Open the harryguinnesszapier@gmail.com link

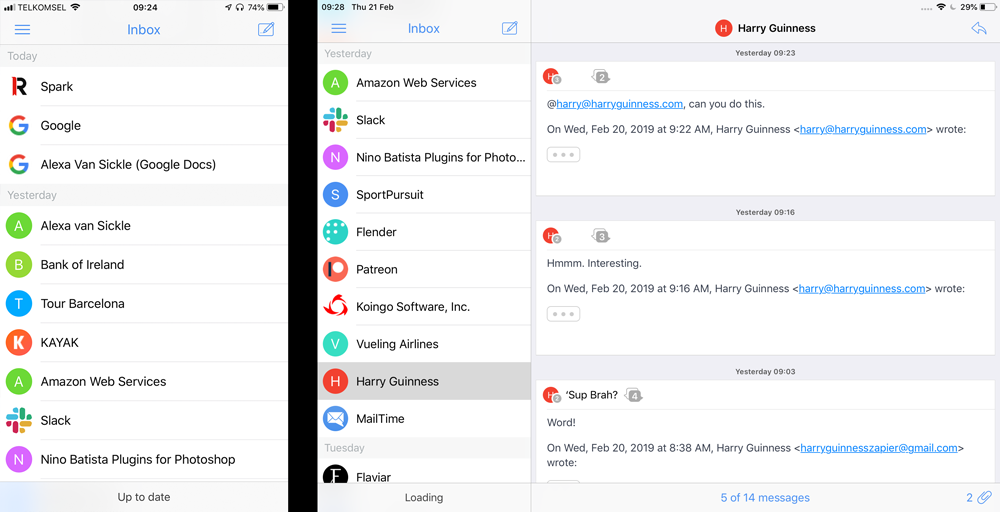(x=879, y=448)
